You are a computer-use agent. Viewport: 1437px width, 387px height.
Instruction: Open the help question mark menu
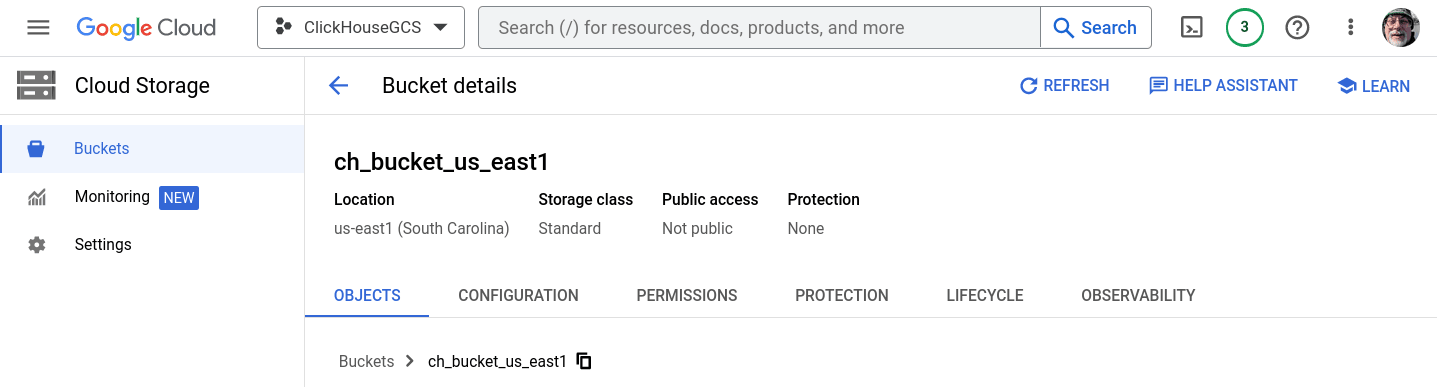pyautogui.click(x=1297, y=28)
